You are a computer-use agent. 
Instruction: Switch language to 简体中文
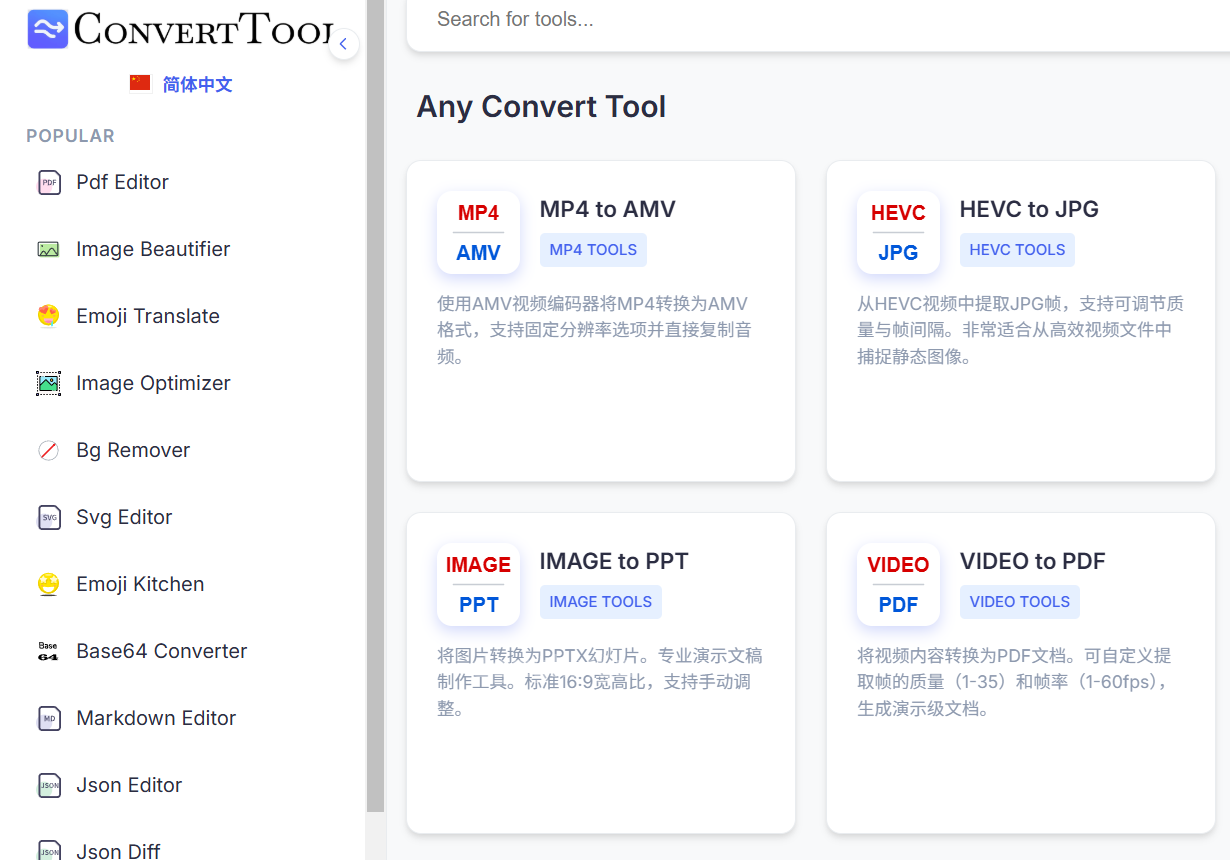coord(183,84)
